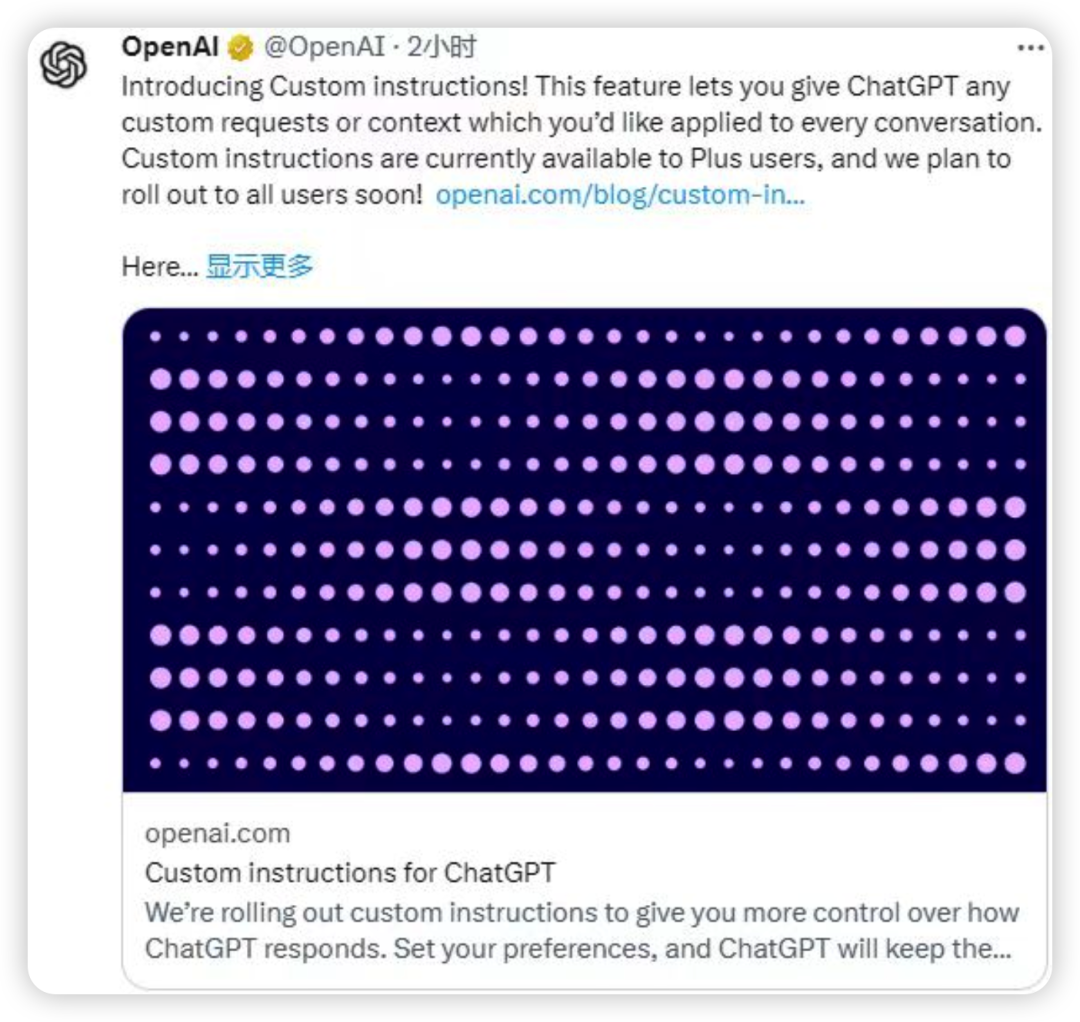Screen dimensions: 1080x1022
Task: Click the truncated "Here..." text
Action: pos(160,266)
